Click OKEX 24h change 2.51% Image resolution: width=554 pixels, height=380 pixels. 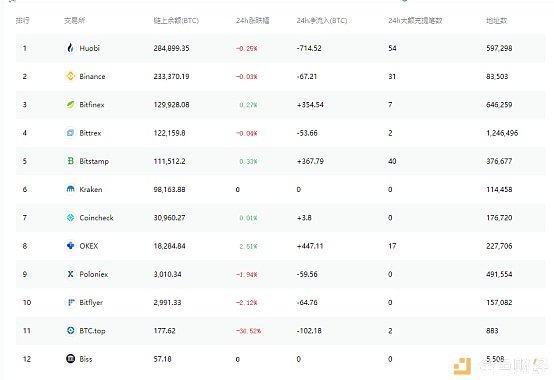click(x=248, y=246)
